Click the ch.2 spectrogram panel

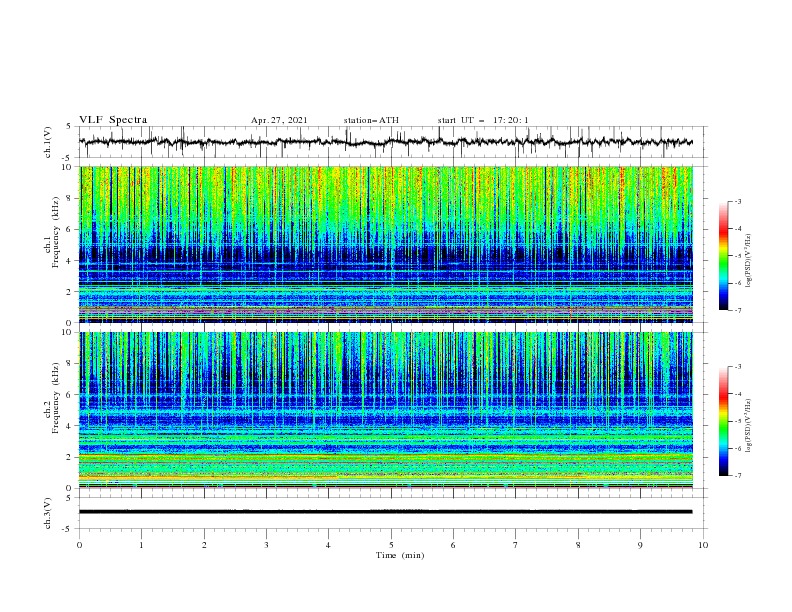(x=386, y=410)
